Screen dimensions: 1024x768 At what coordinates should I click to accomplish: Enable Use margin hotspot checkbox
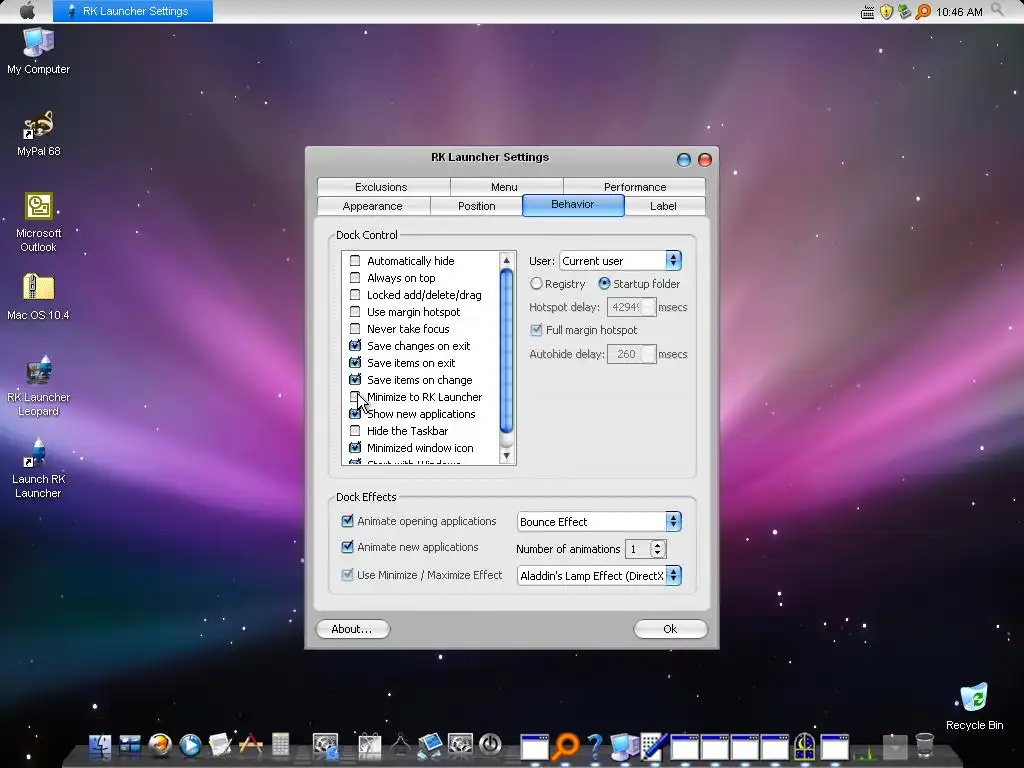click(x=355, y=312)
